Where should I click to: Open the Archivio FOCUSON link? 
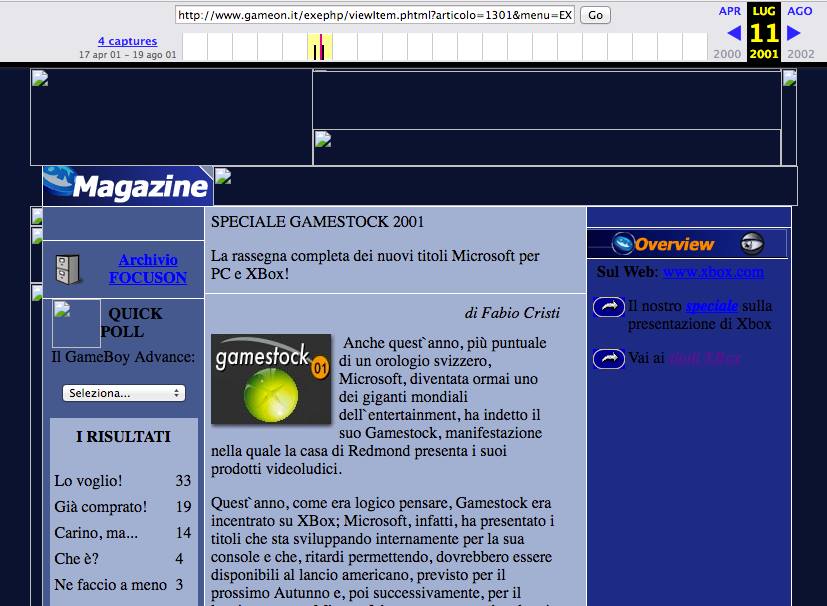point(147,269)
